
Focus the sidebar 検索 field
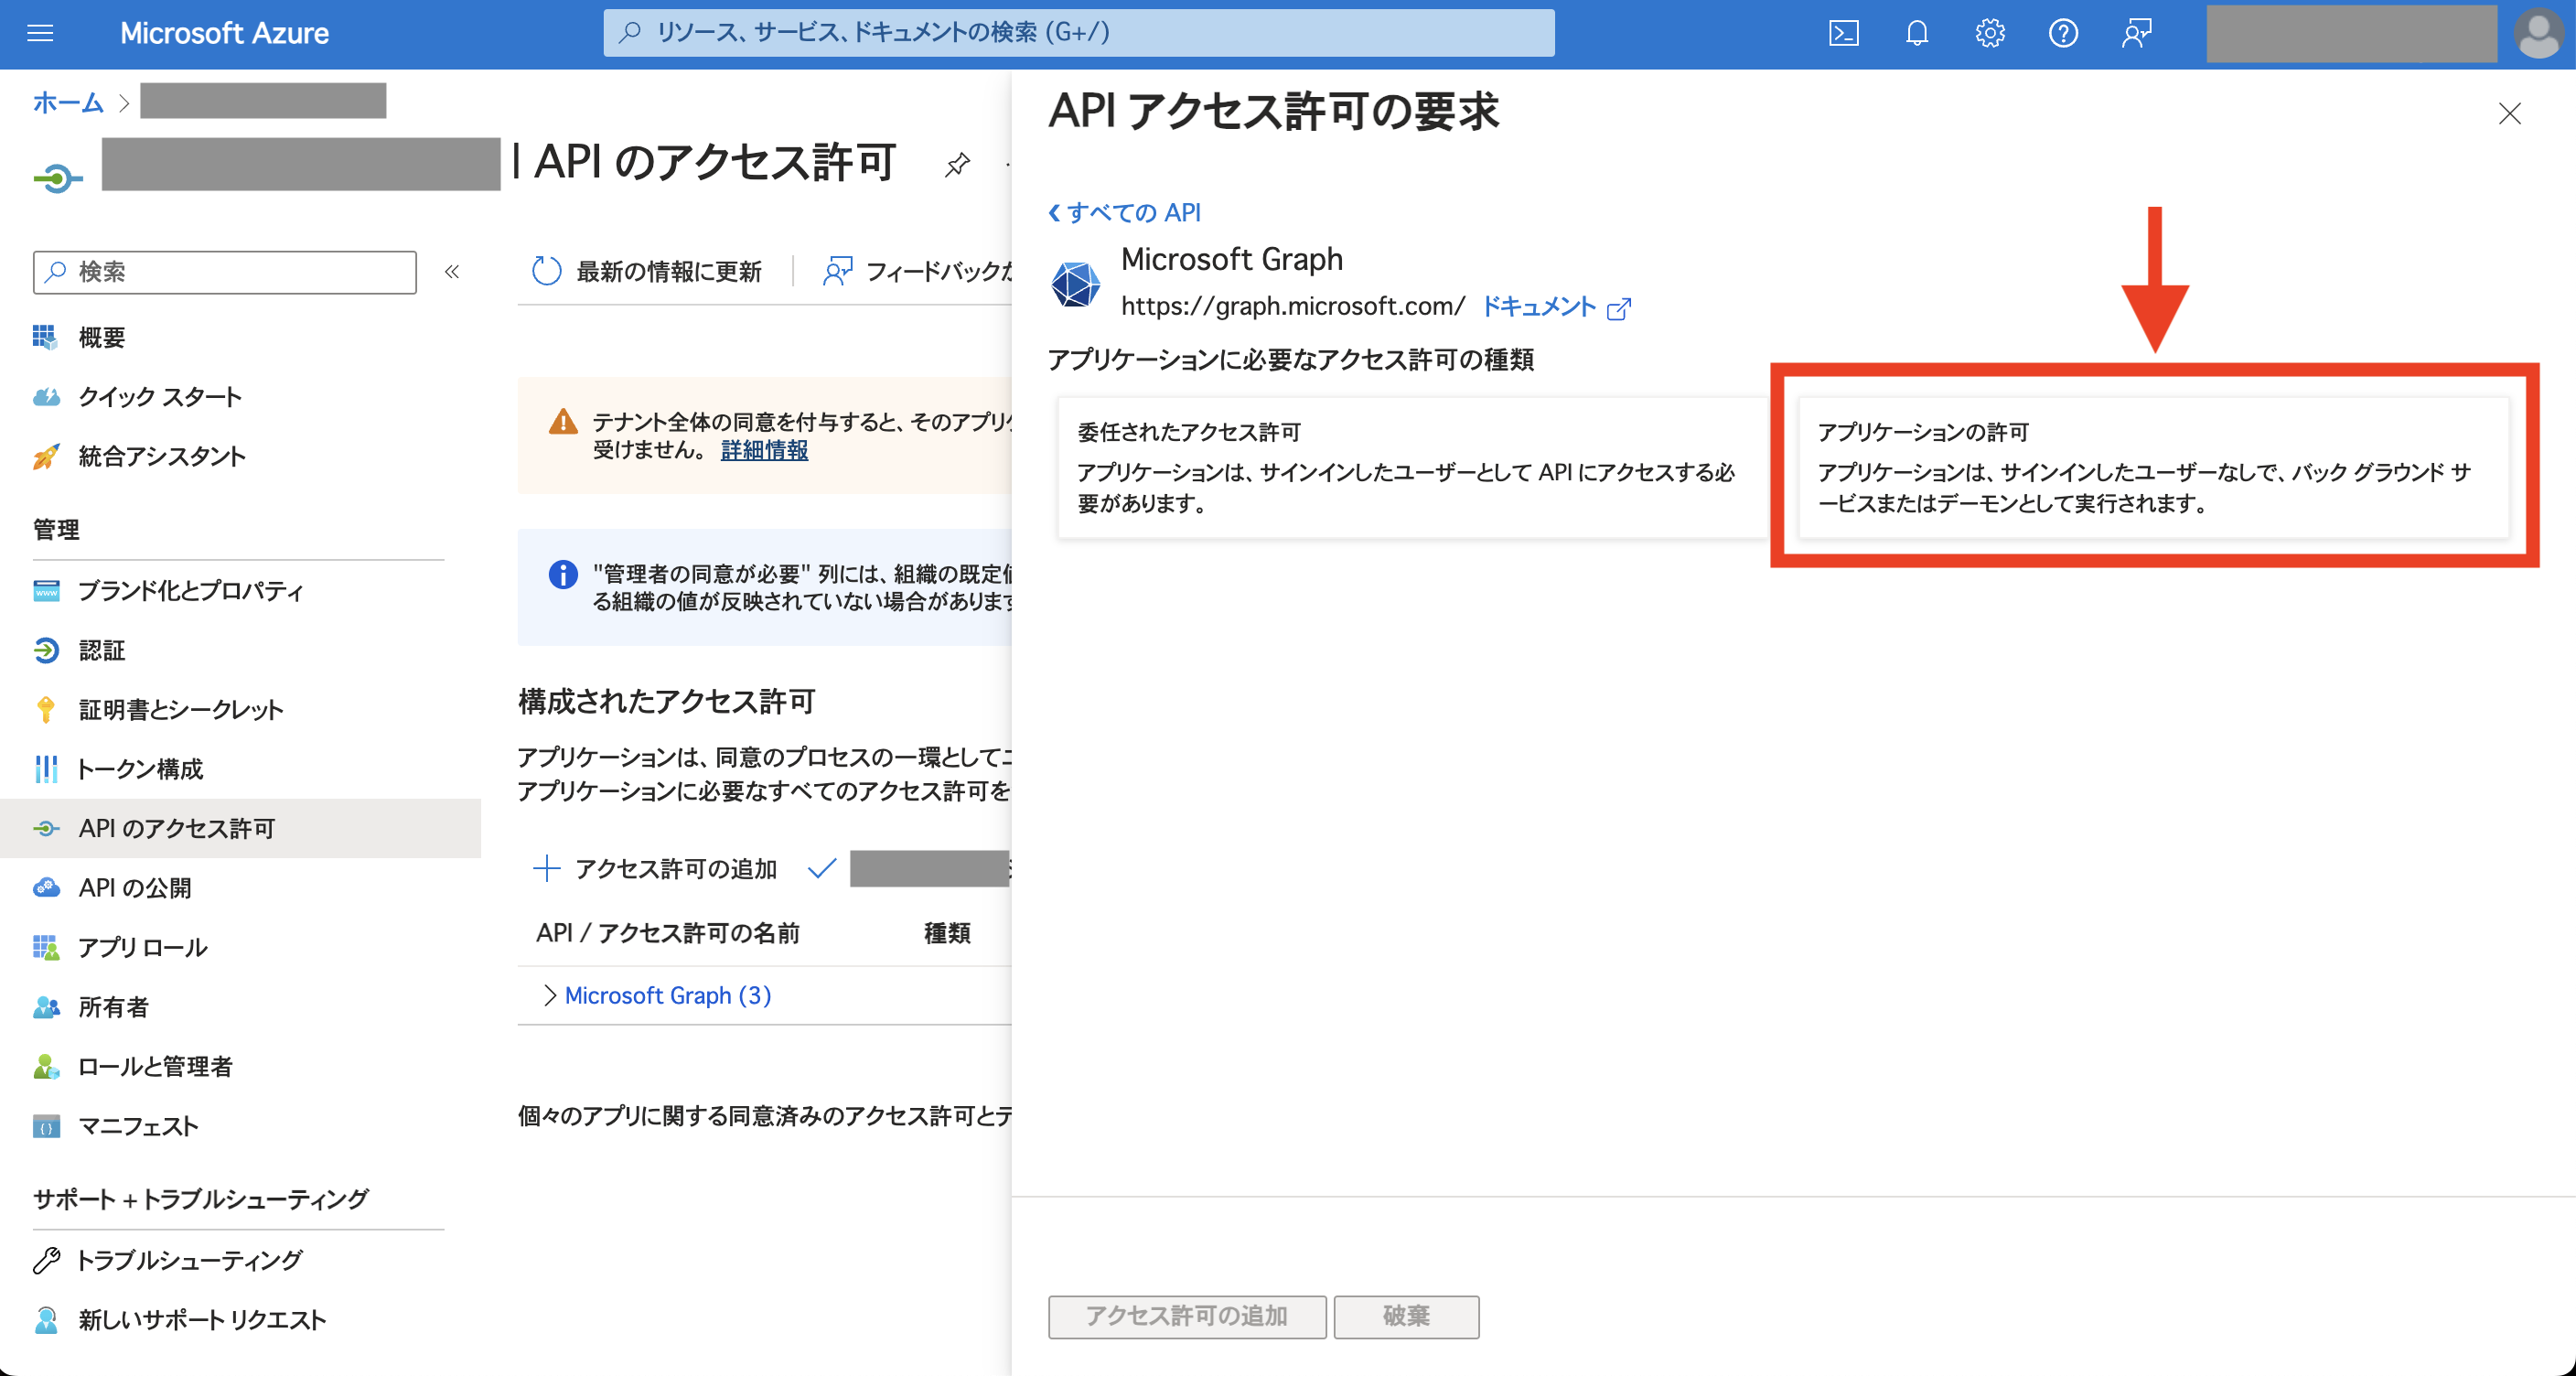(x=225, y=272)
